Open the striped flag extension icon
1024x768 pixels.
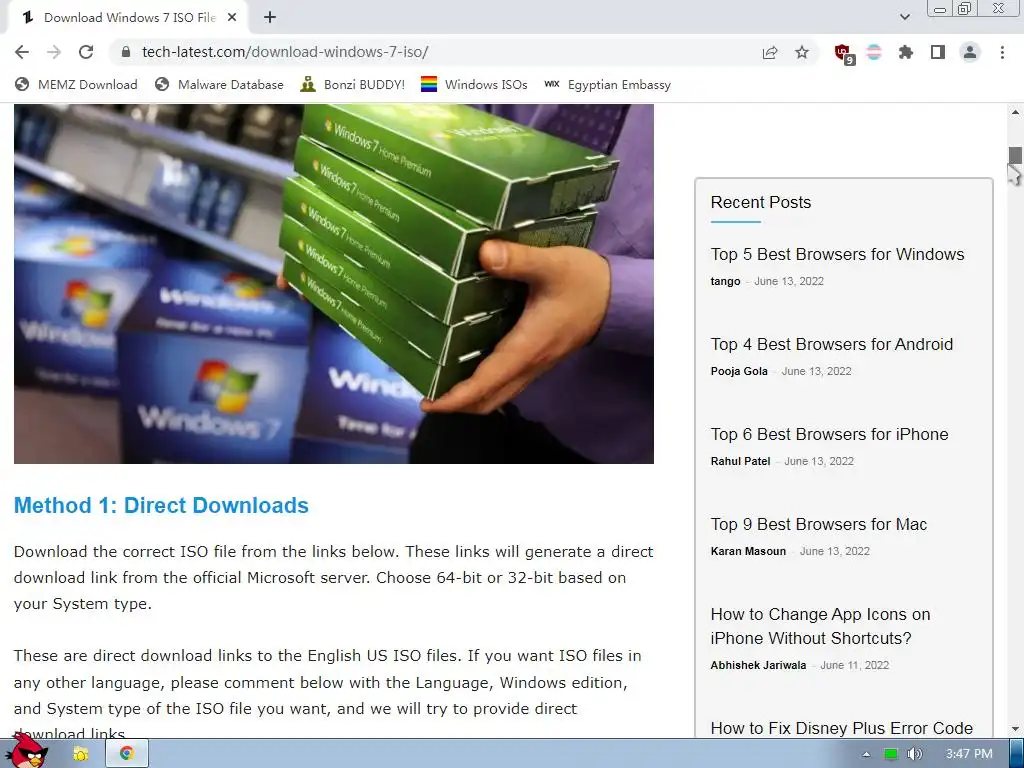click(x=874, y=52)
